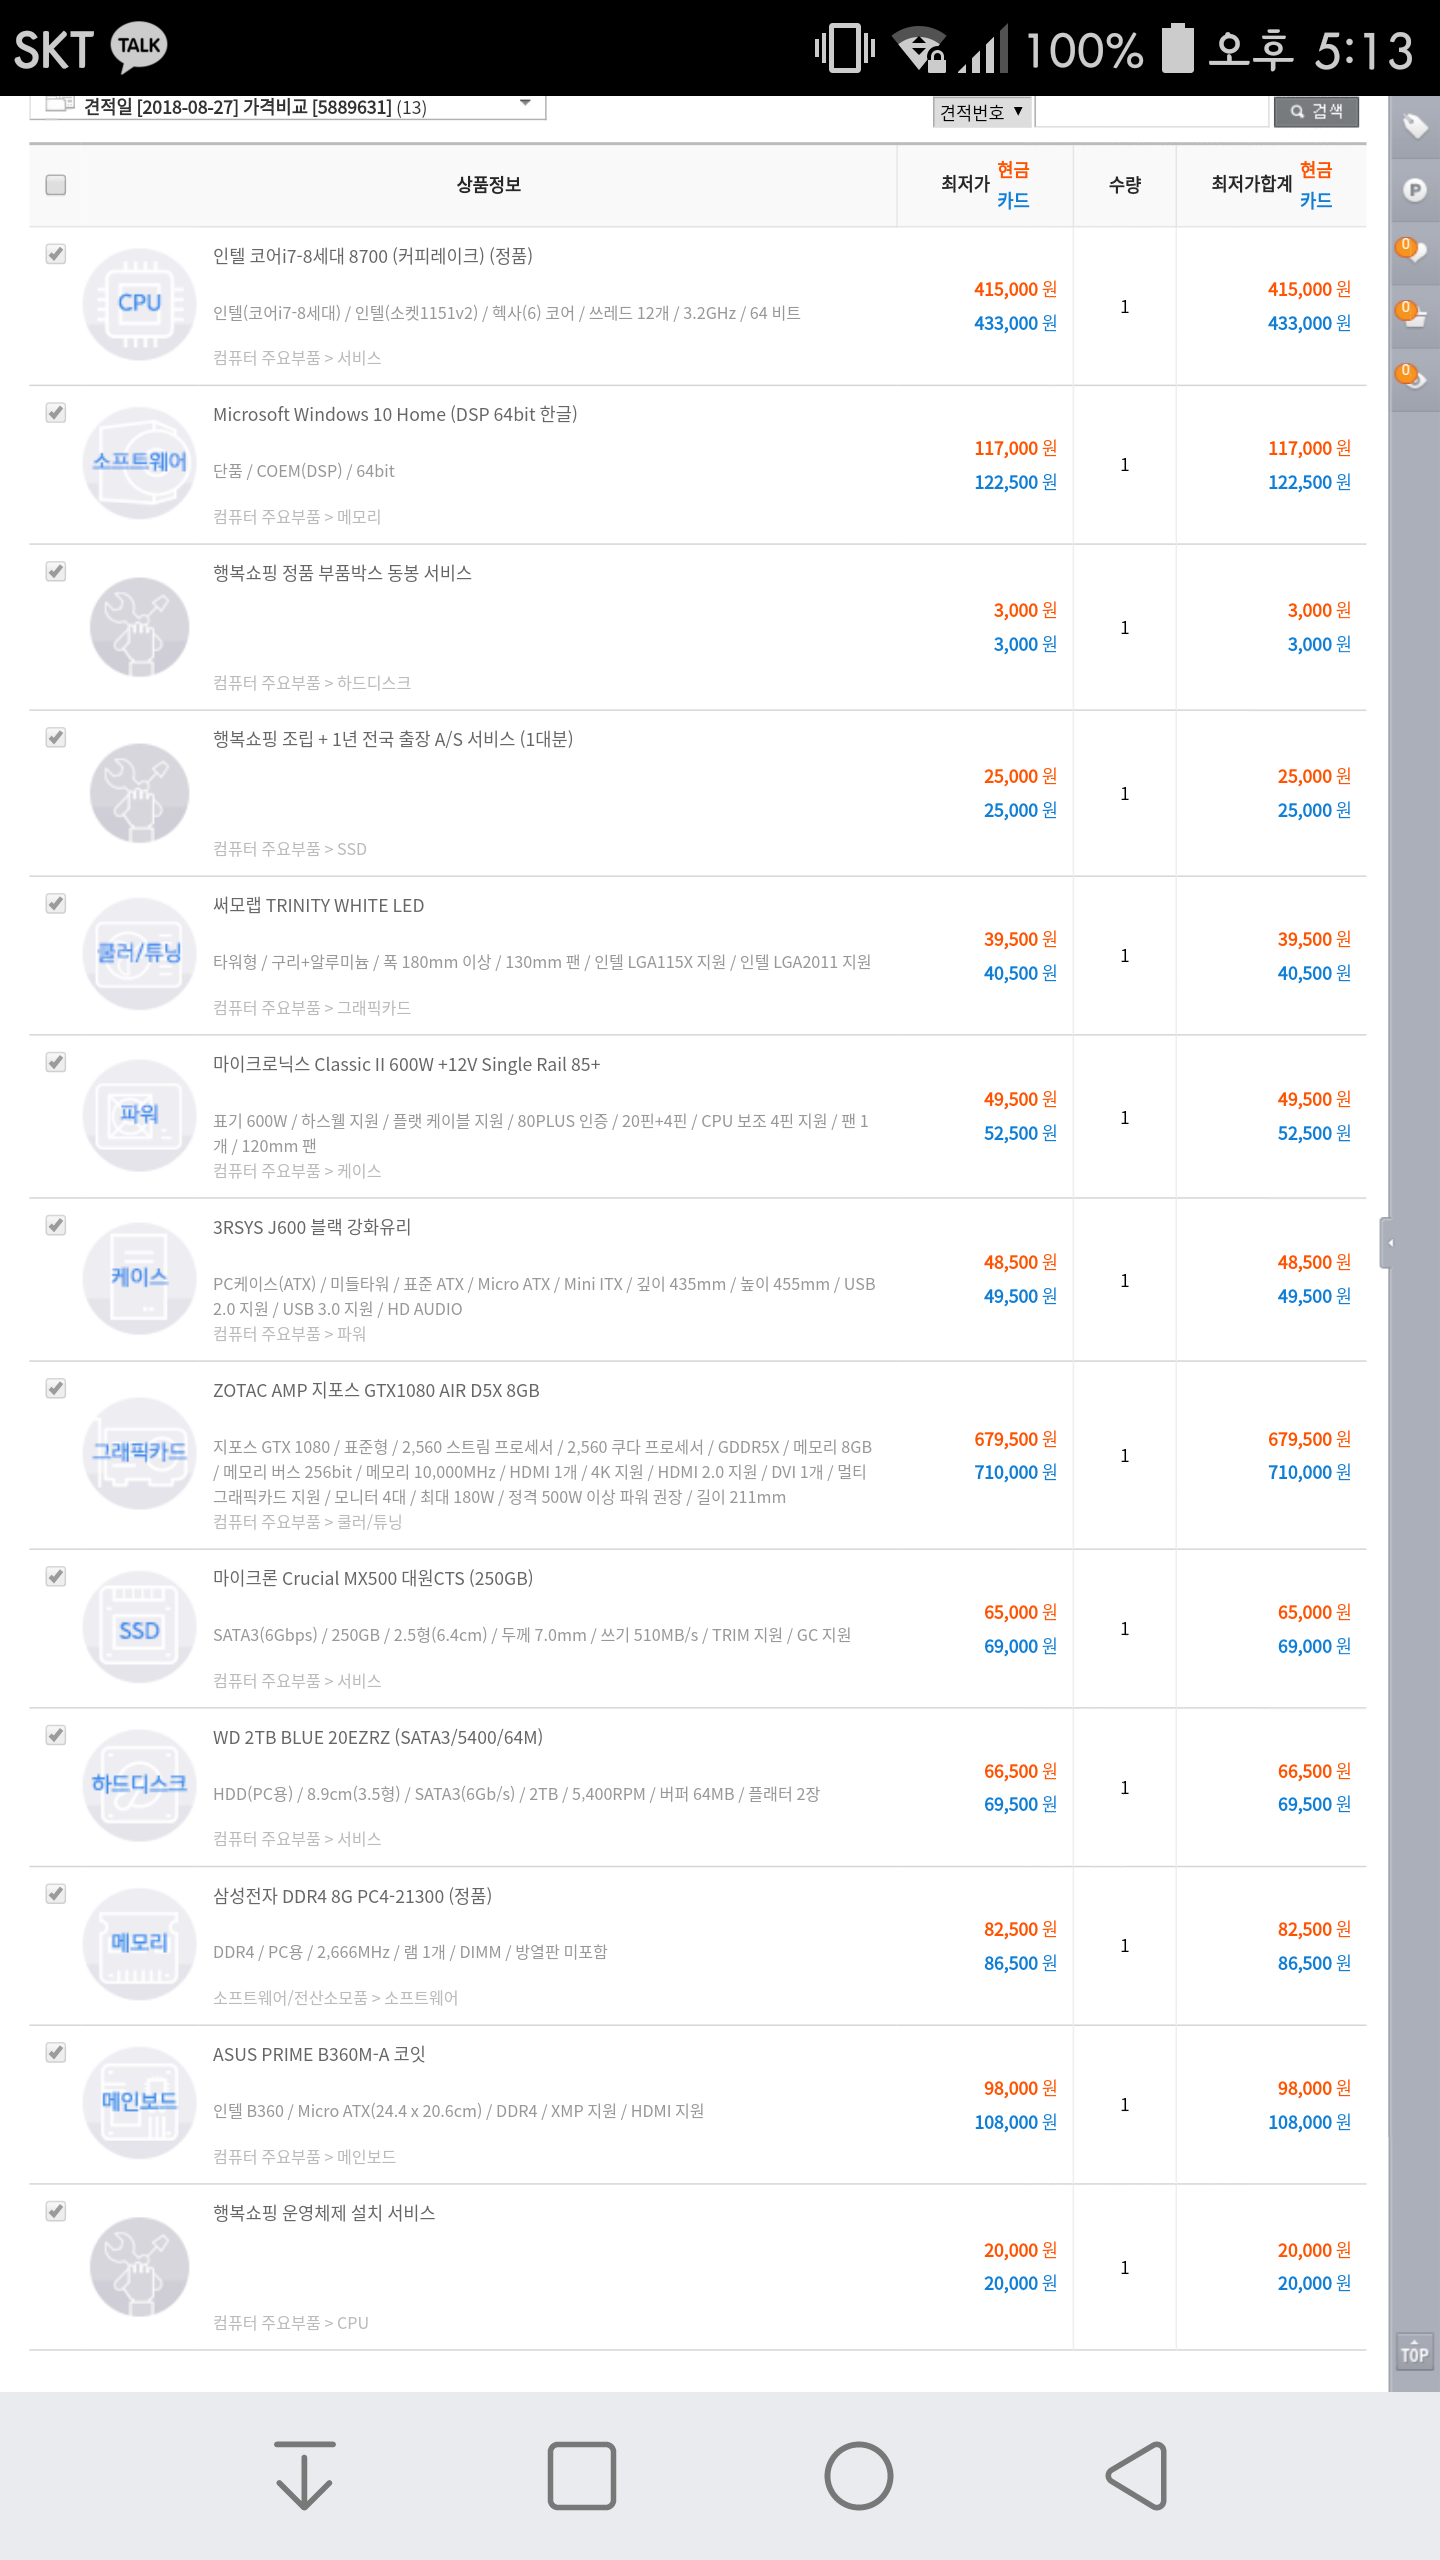Tap the Android back navigation button
The height and width of the screenshot is (2560, 1440).
1137,2475
